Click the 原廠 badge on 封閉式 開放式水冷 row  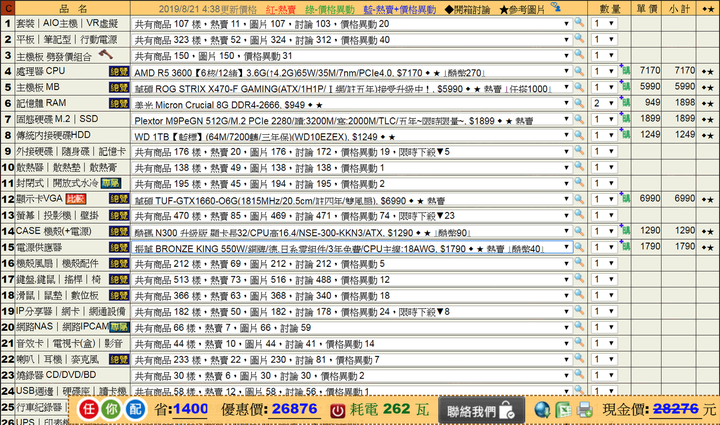pyautogui.click(x=111, y=184)
